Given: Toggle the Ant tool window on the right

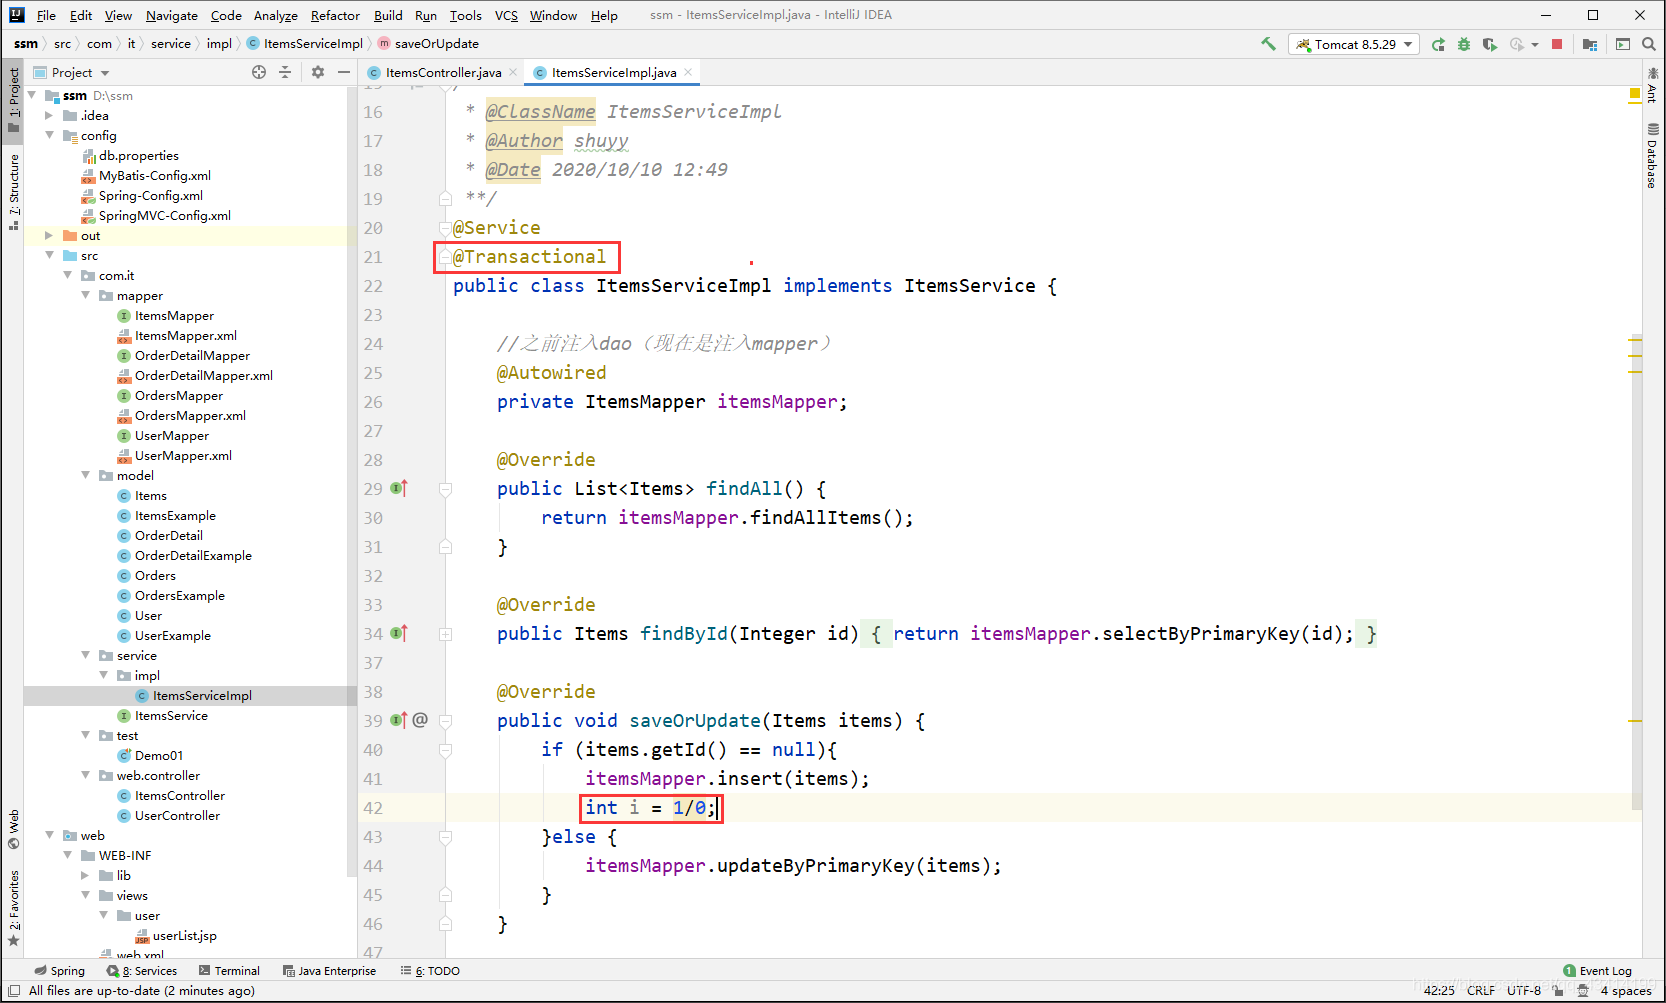Looking at the screenshot, I should tap(1652, 86).
